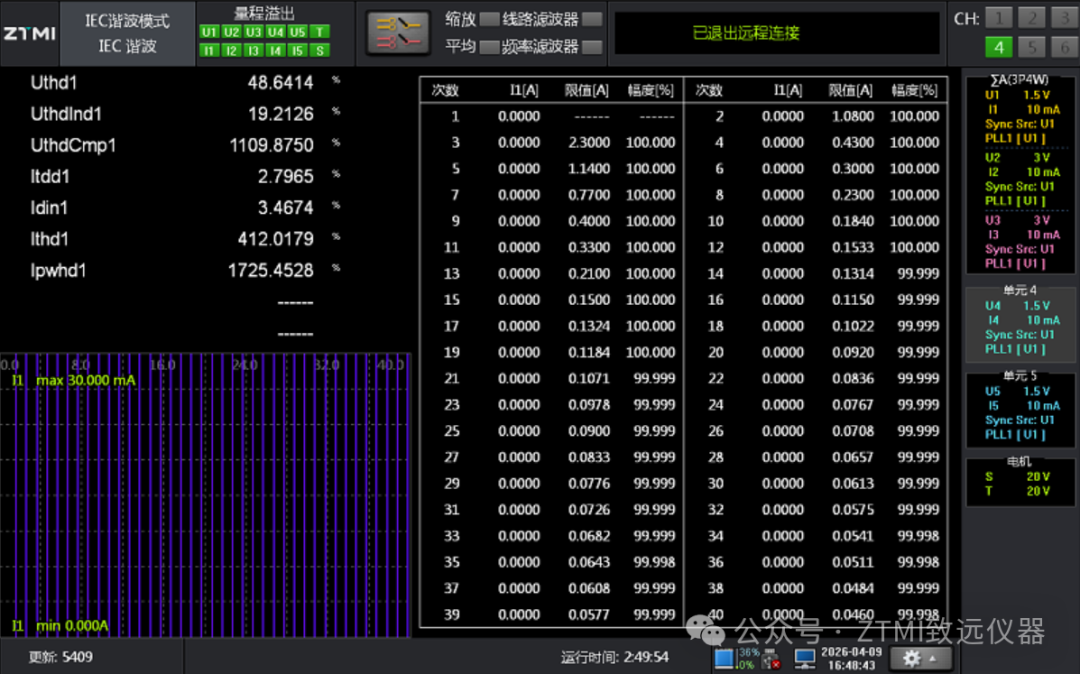The image size is (1080, 674).
Task: Click the memory usage icon in status bar
Action: click(x=725, y=658)
